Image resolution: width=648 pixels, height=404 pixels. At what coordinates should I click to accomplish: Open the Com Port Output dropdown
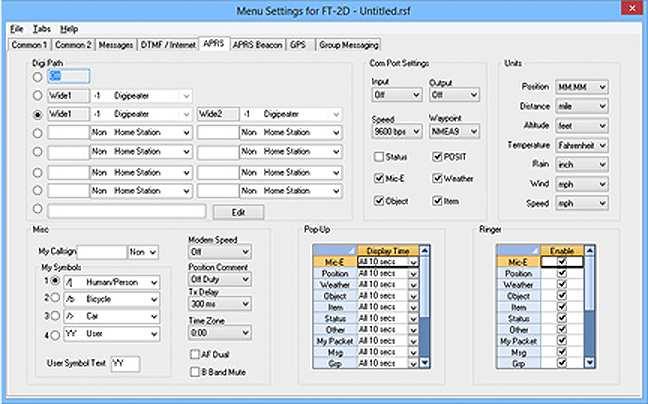tap(454, 95)
